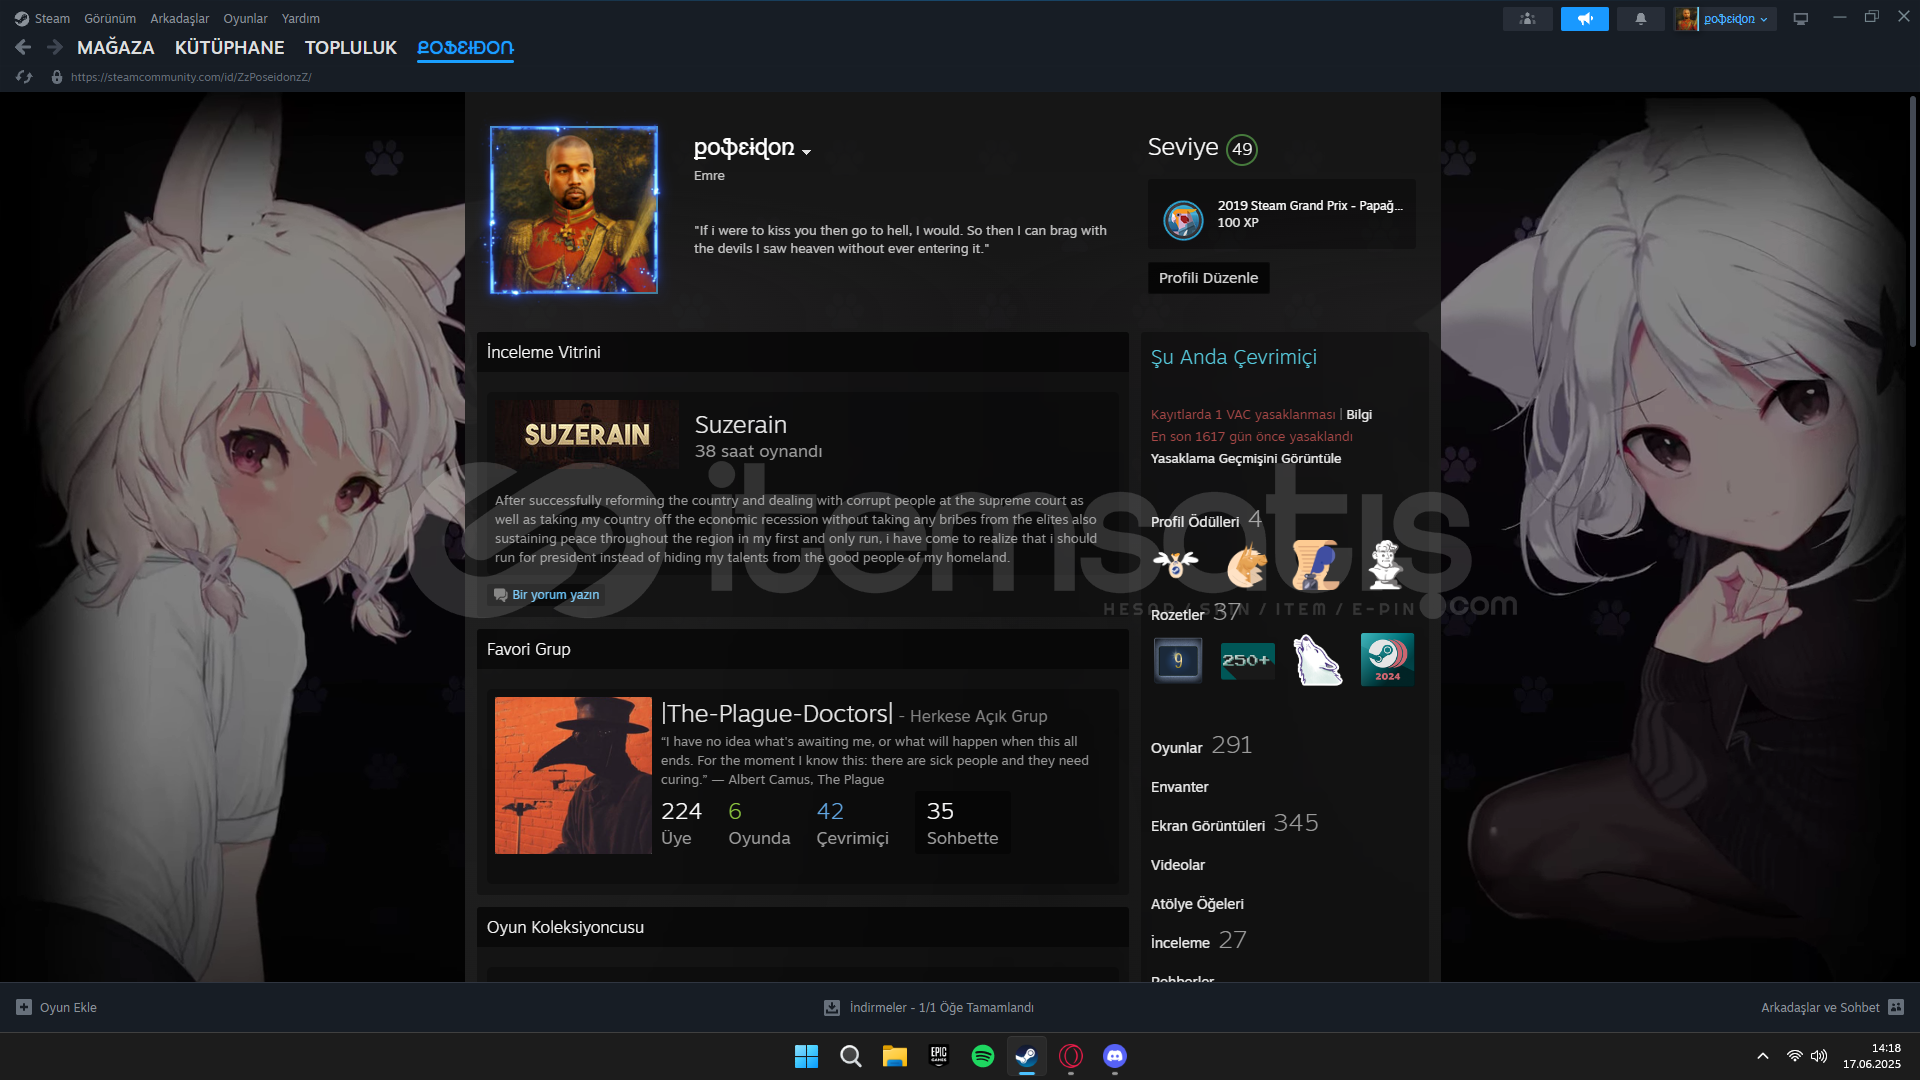Click the comment bubble icon under the review
The width and height of the screenshot is (1920, 1080).
coord(500,595)
